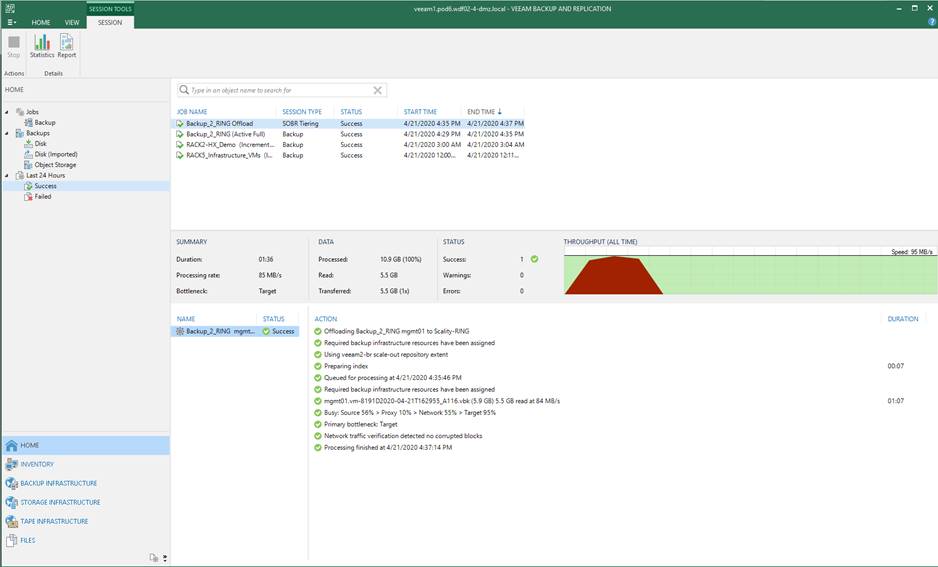This screenshot has height=567, width=938.
Task: Click DURATION column header
Action: pos(903,319)
